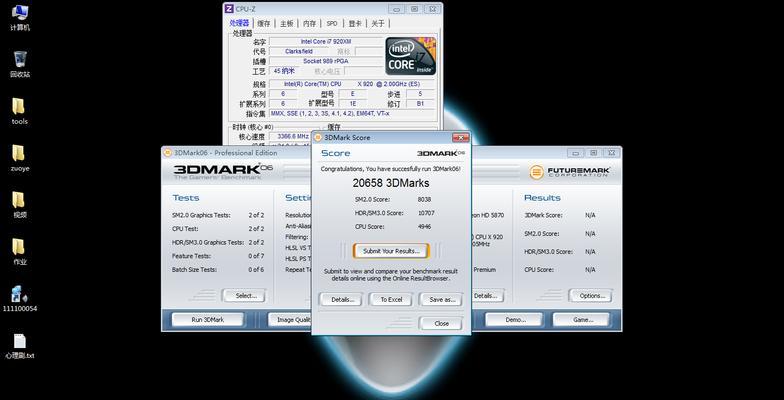This screenshot has height=400, width=784.
Task: Switch to the 缓存 tab in CPU-Z
Action: point(264,24)
